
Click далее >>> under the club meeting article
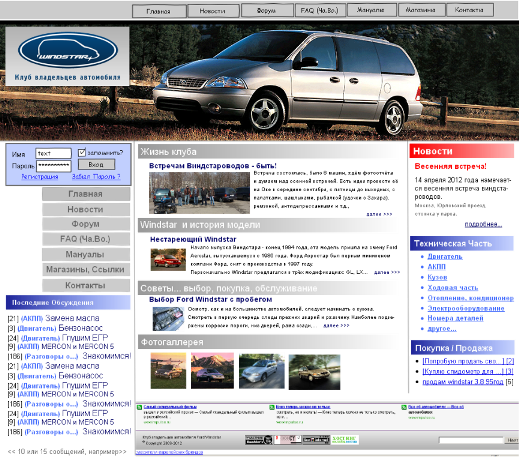point(379,214)
